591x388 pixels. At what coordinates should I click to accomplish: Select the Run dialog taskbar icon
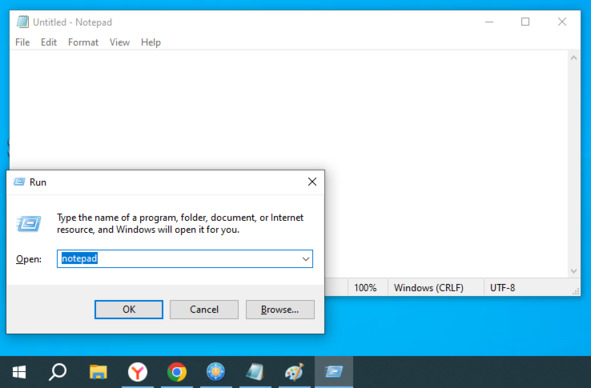[334, 372]
